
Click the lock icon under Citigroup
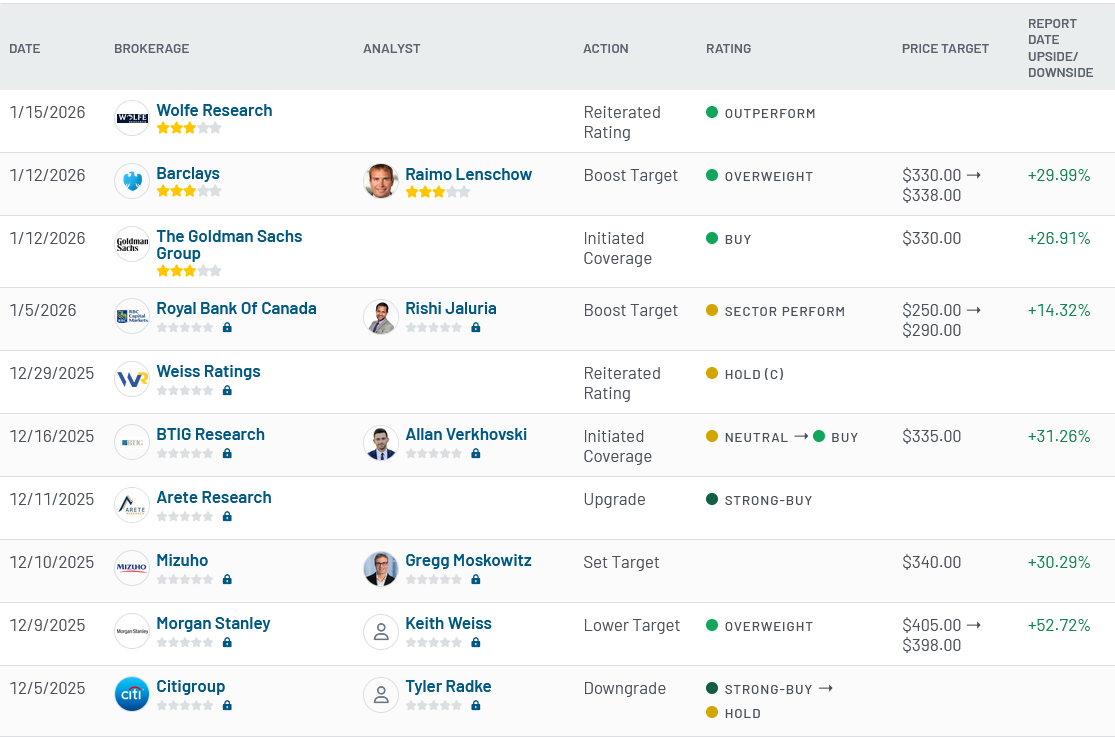(227, 705)
